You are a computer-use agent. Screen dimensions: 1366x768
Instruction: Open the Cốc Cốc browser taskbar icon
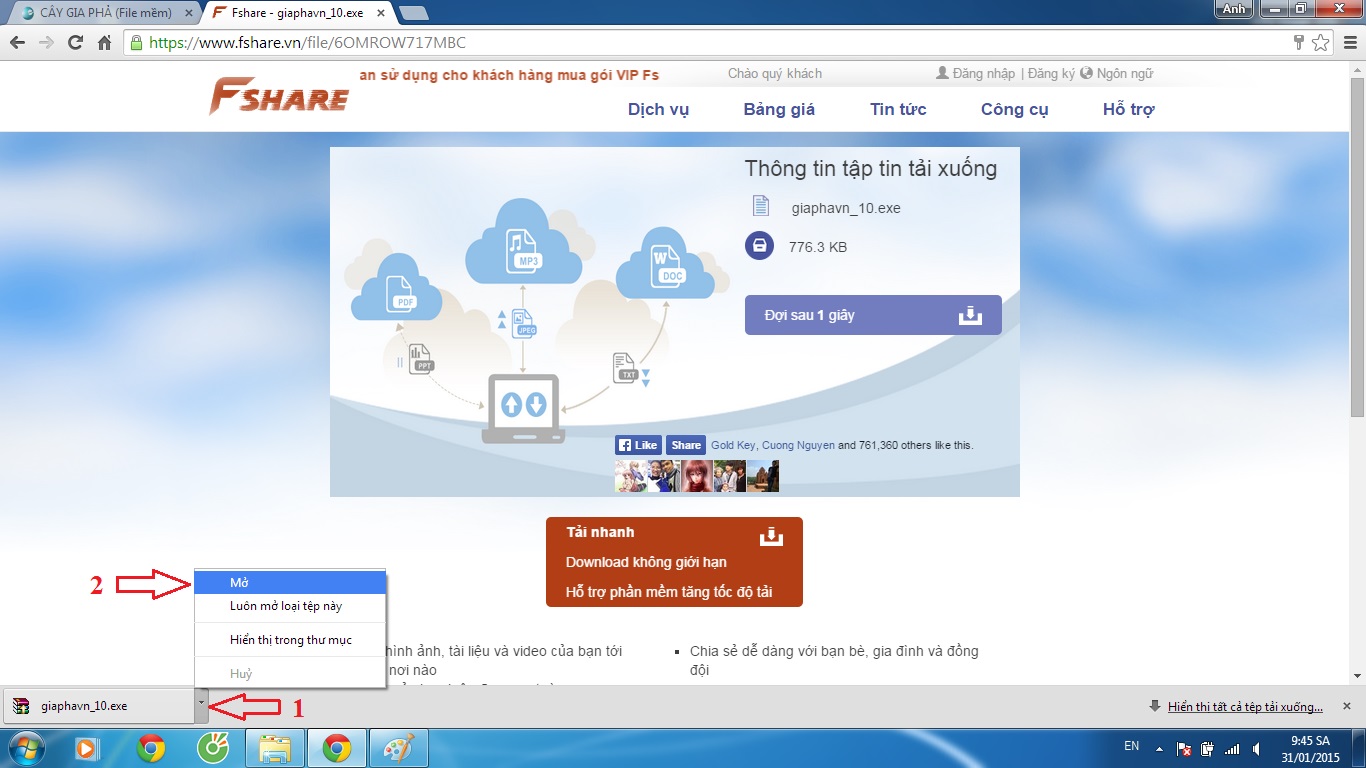pyautogui.click(x=213, y=748)
